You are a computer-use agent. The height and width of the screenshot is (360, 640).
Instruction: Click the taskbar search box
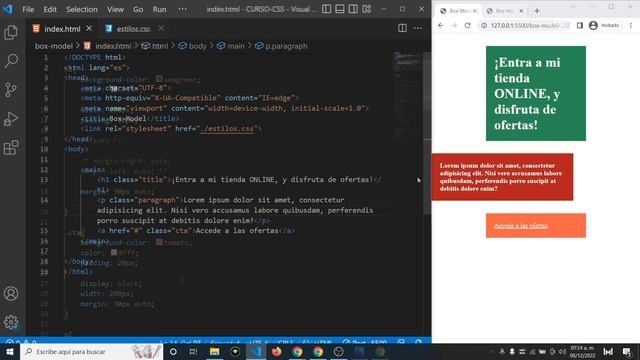coord(91,351)
